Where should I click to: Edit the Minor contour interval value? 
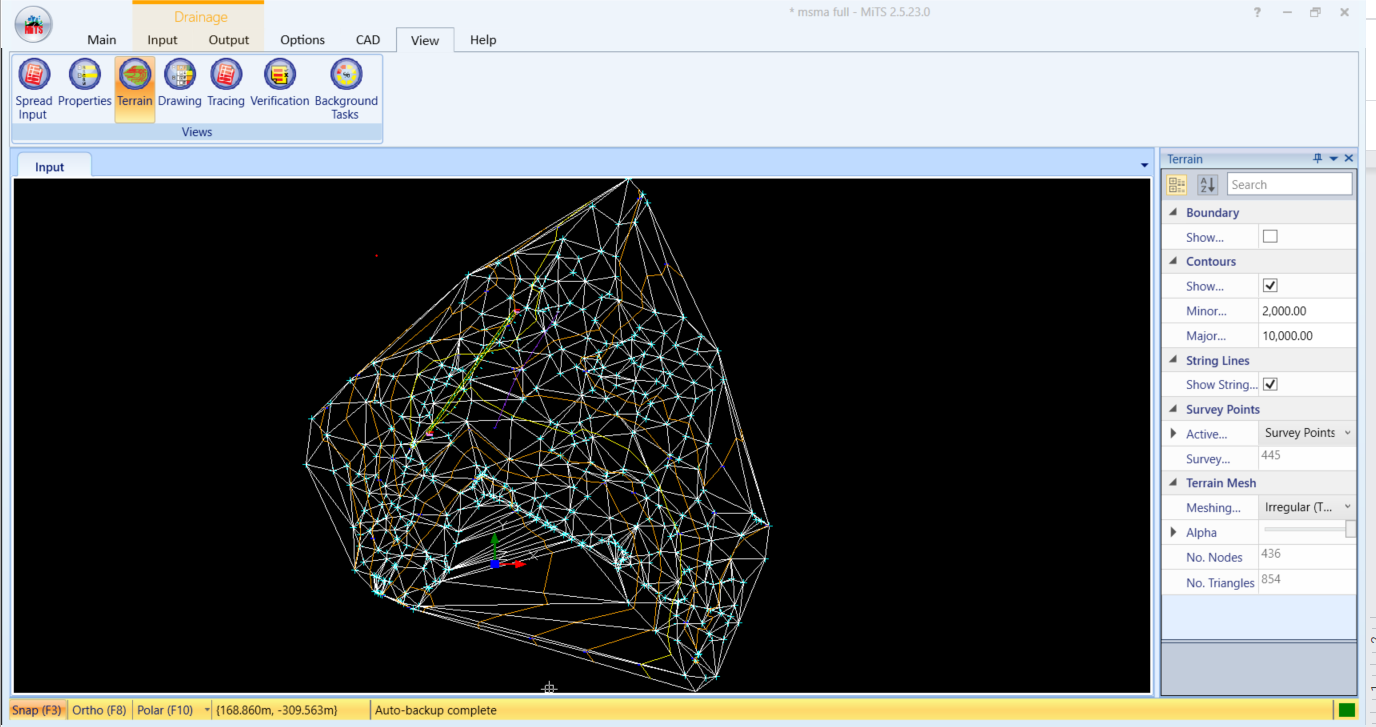[x=1307, y=311]
